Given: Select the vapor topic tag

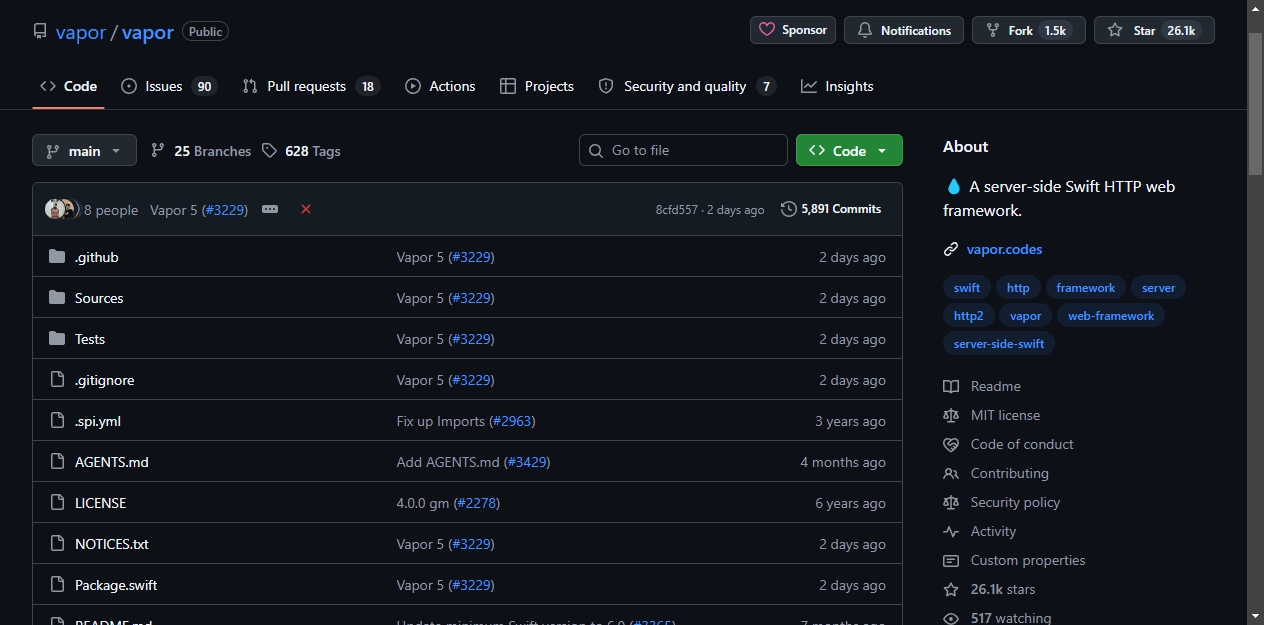Looking at the screenshot, I should 1026,316.
